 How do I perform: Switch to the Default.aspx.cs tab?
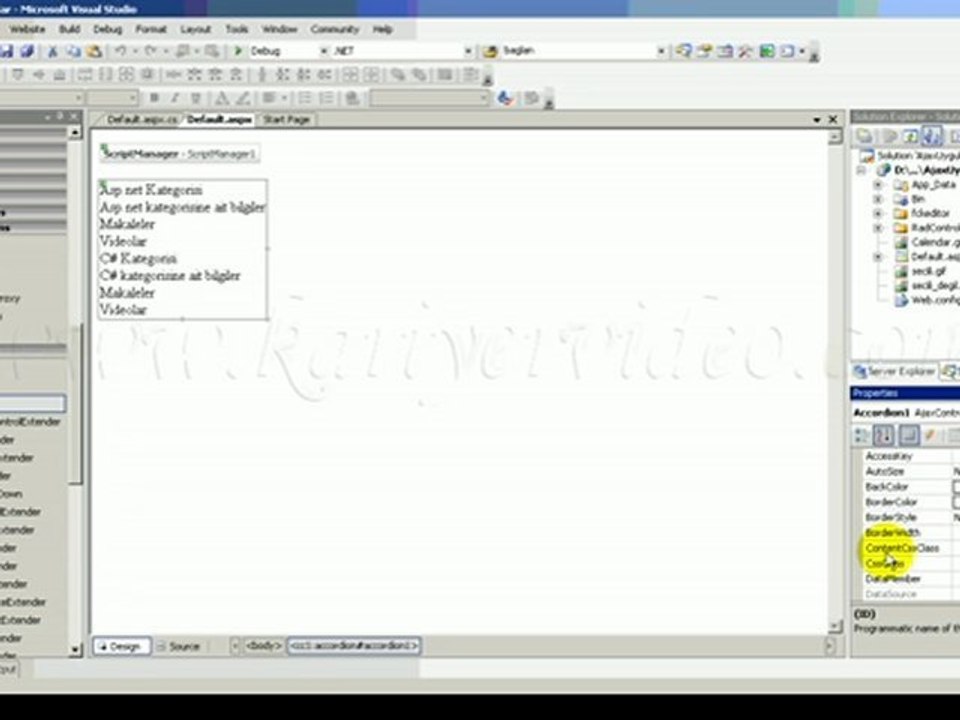pos(141,119)
